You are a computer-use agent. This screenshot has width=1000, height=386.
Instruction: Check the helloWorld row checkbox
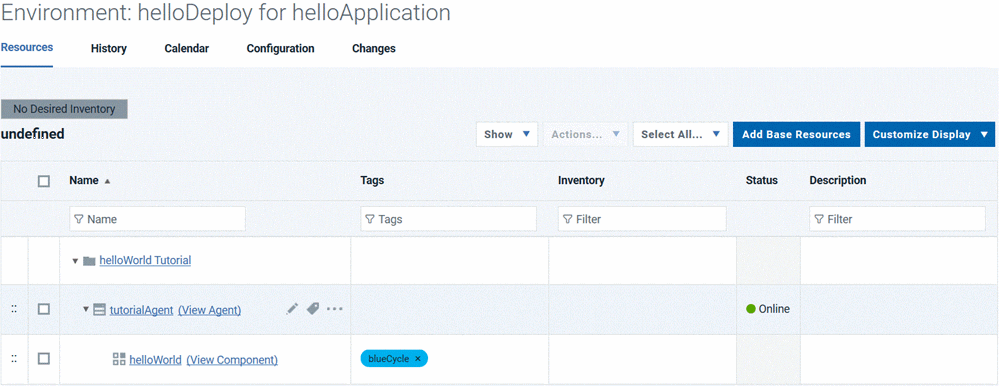[x=43, y=359]
